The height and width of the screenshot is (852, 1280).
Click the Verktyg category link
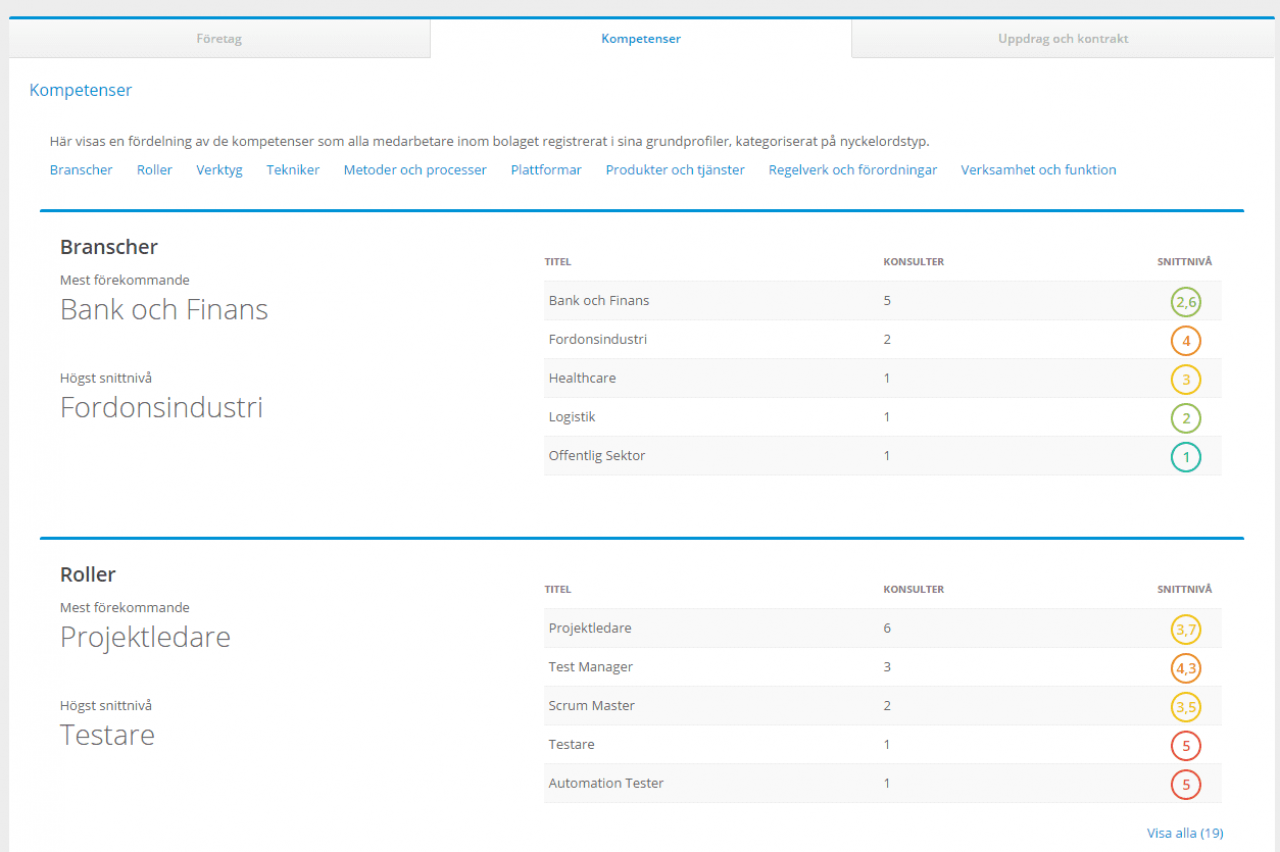tap(219, 170)
